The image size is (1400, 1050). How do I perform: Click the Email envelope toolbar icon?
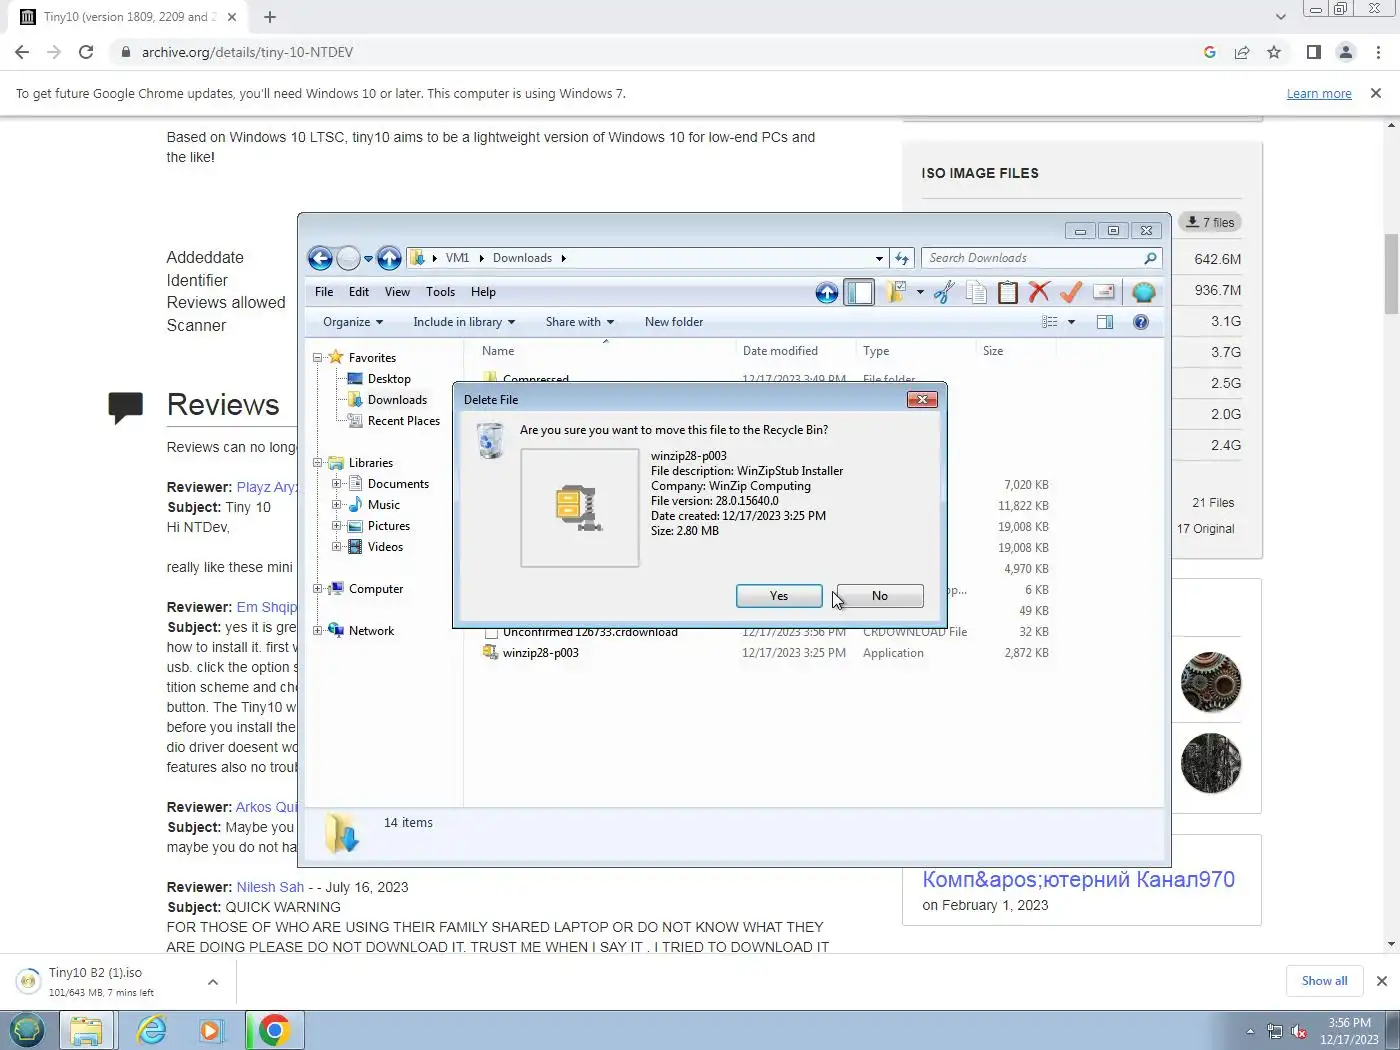tap(1104, 292)
